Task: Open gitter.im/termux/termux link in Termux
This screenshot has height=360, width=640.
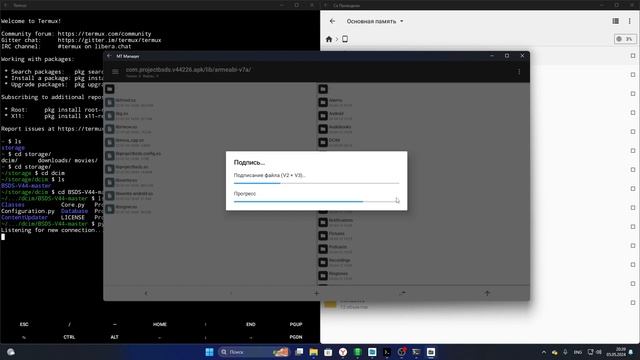Action: pos(109,40)
